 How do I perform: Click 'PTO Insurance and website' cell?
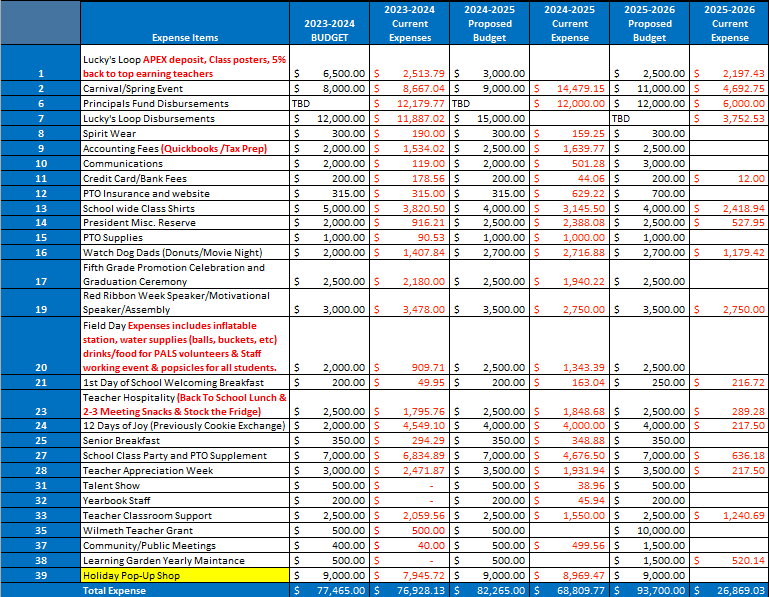click(185, 193)
